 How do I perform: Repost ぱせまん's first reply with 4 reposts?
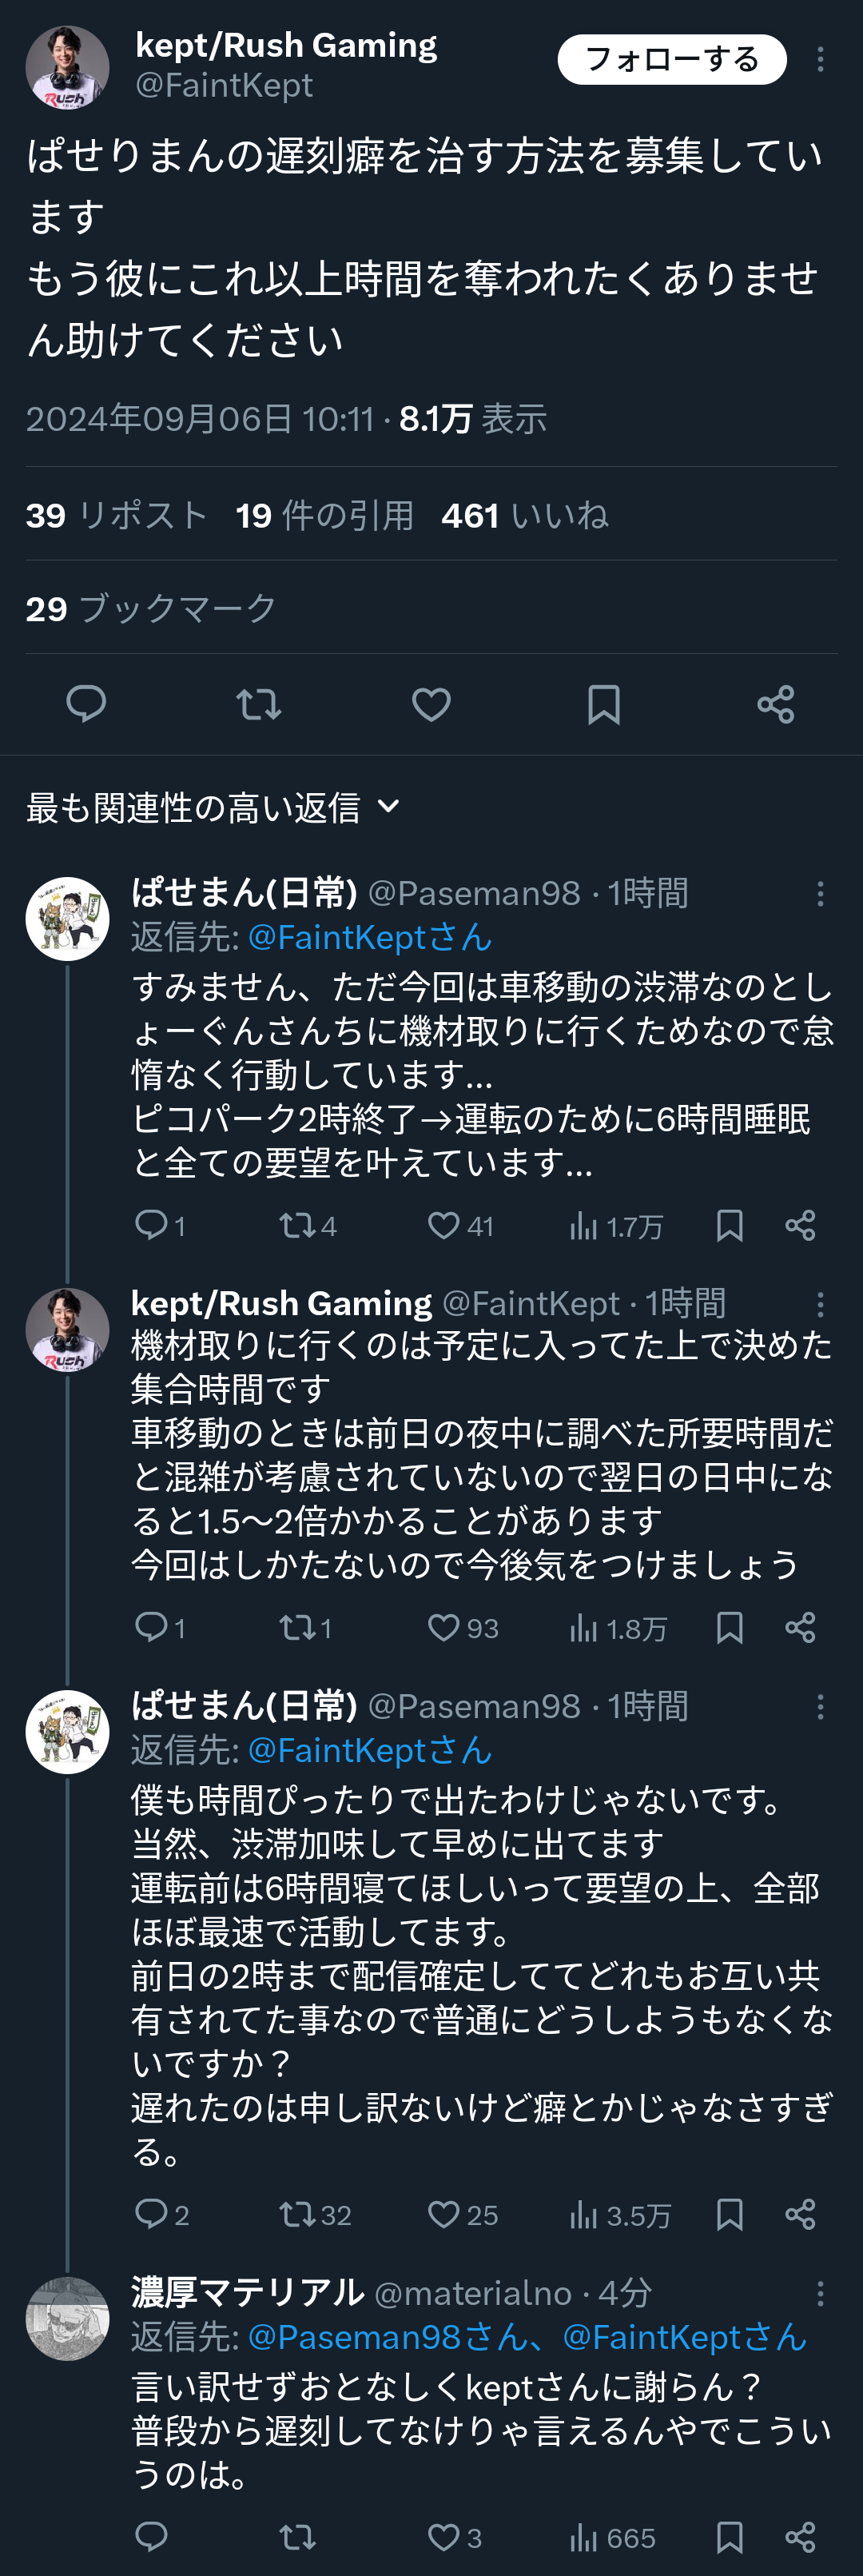point(297,1226)
